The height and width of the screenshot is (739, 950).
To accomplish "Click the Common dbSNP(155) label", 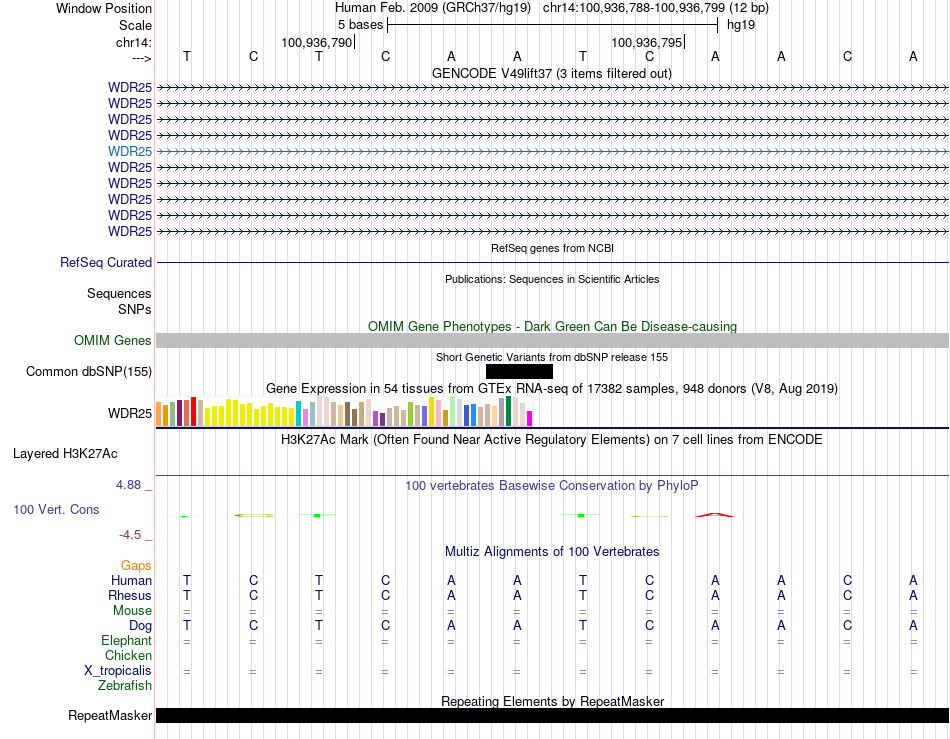I will pos(88,371).
